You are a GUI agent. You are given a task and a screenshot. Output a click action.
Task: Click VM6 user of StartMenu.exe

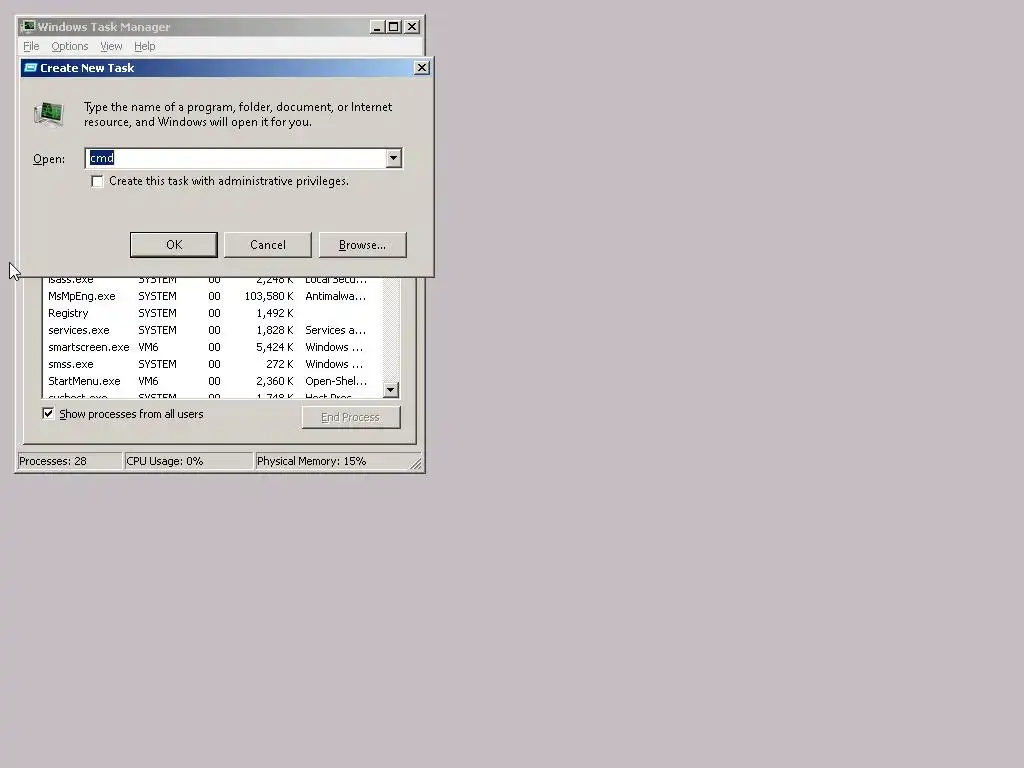click(x=148, y=381)
